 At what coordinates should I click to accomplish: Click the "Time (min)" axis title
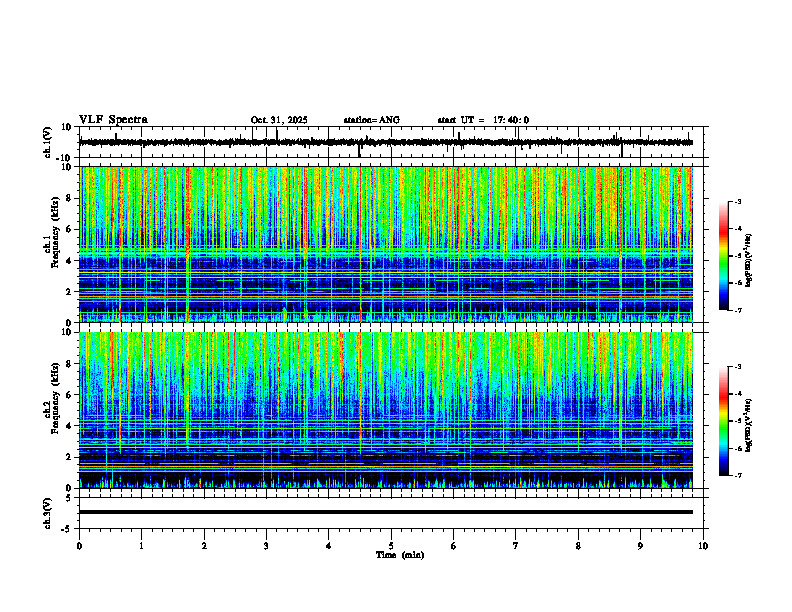(400, 555)
